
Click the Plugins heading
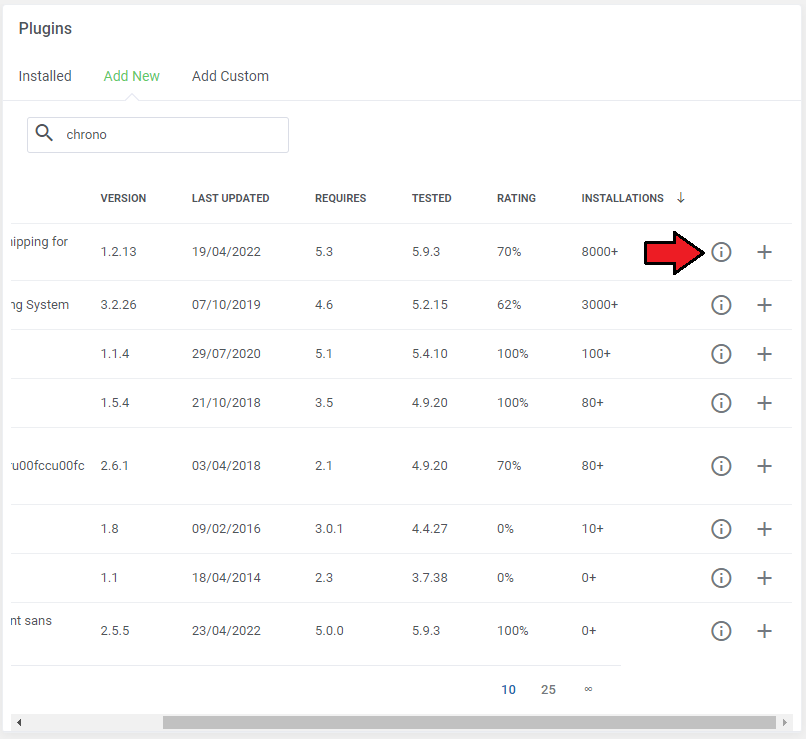(x=45, y=29)
